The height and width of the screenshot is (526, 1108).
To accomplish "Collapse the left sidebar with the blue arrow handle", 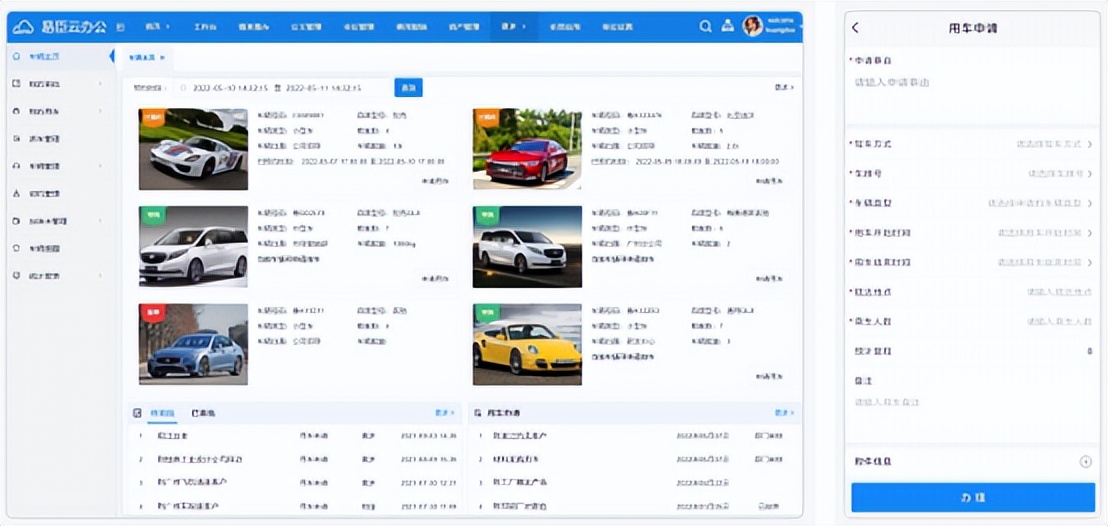I will click(x=111, y=57).
